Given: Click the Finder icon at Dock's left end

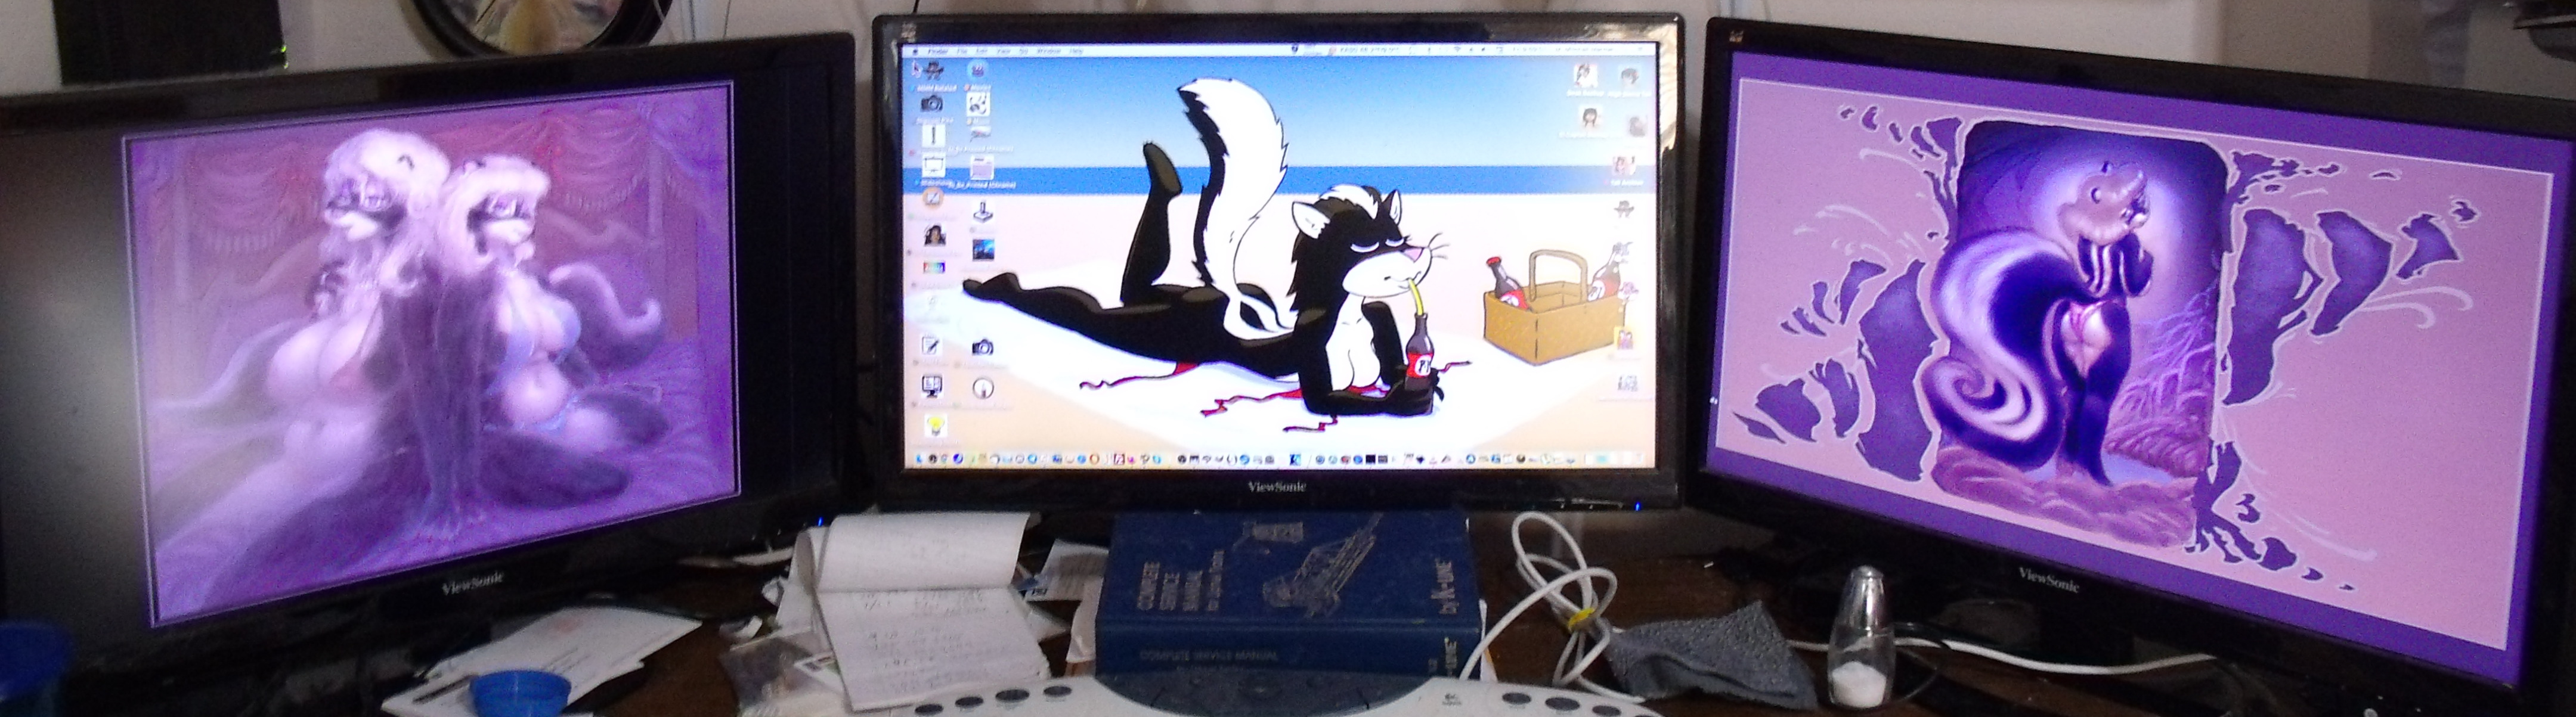Looking at the screenshot, I should 919,460.
